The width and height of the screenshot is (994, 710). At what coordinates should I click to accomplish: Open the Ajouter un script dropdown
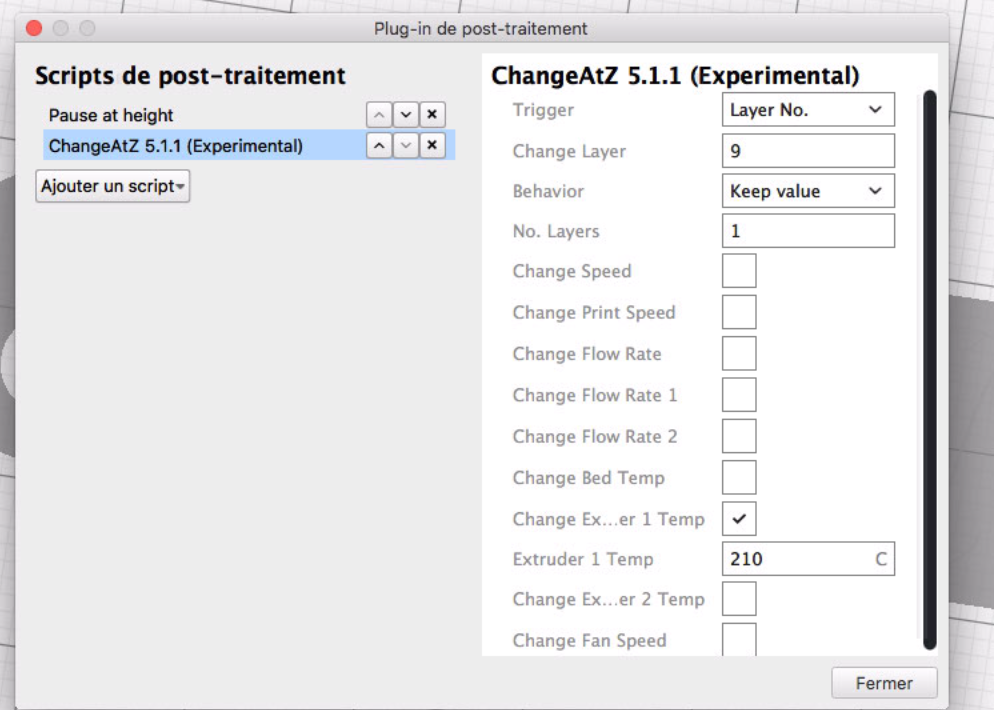coord(113,186)
